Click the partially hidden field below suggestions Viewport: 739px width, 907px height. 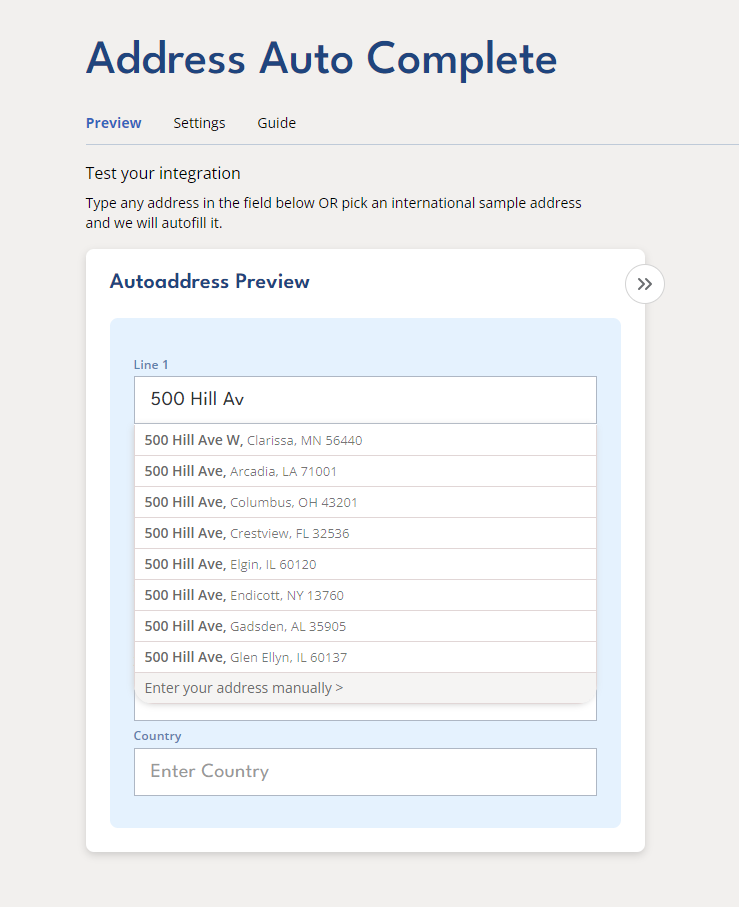tap(365, 712)
